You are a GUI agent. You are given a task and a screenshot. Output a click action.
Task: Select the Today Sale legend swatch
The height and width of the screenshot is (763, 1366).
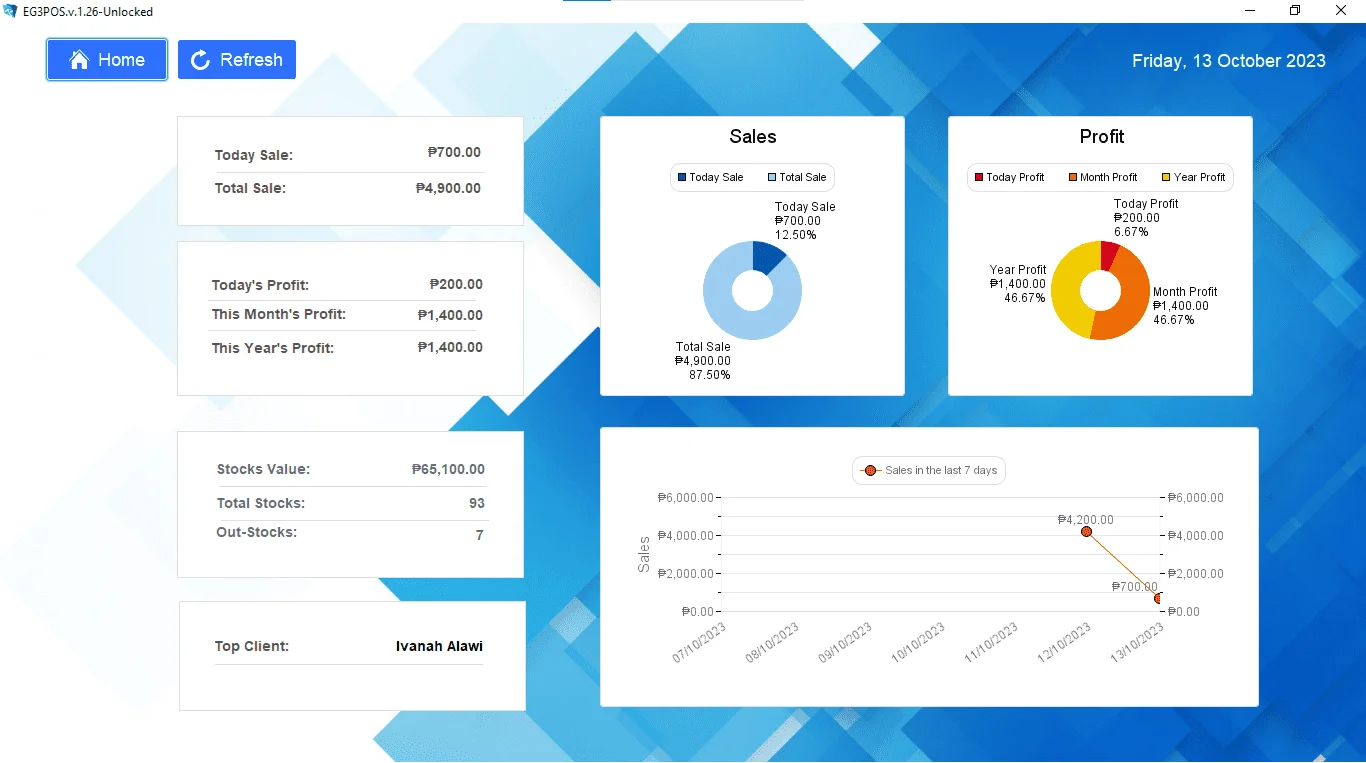pos(682,177)
